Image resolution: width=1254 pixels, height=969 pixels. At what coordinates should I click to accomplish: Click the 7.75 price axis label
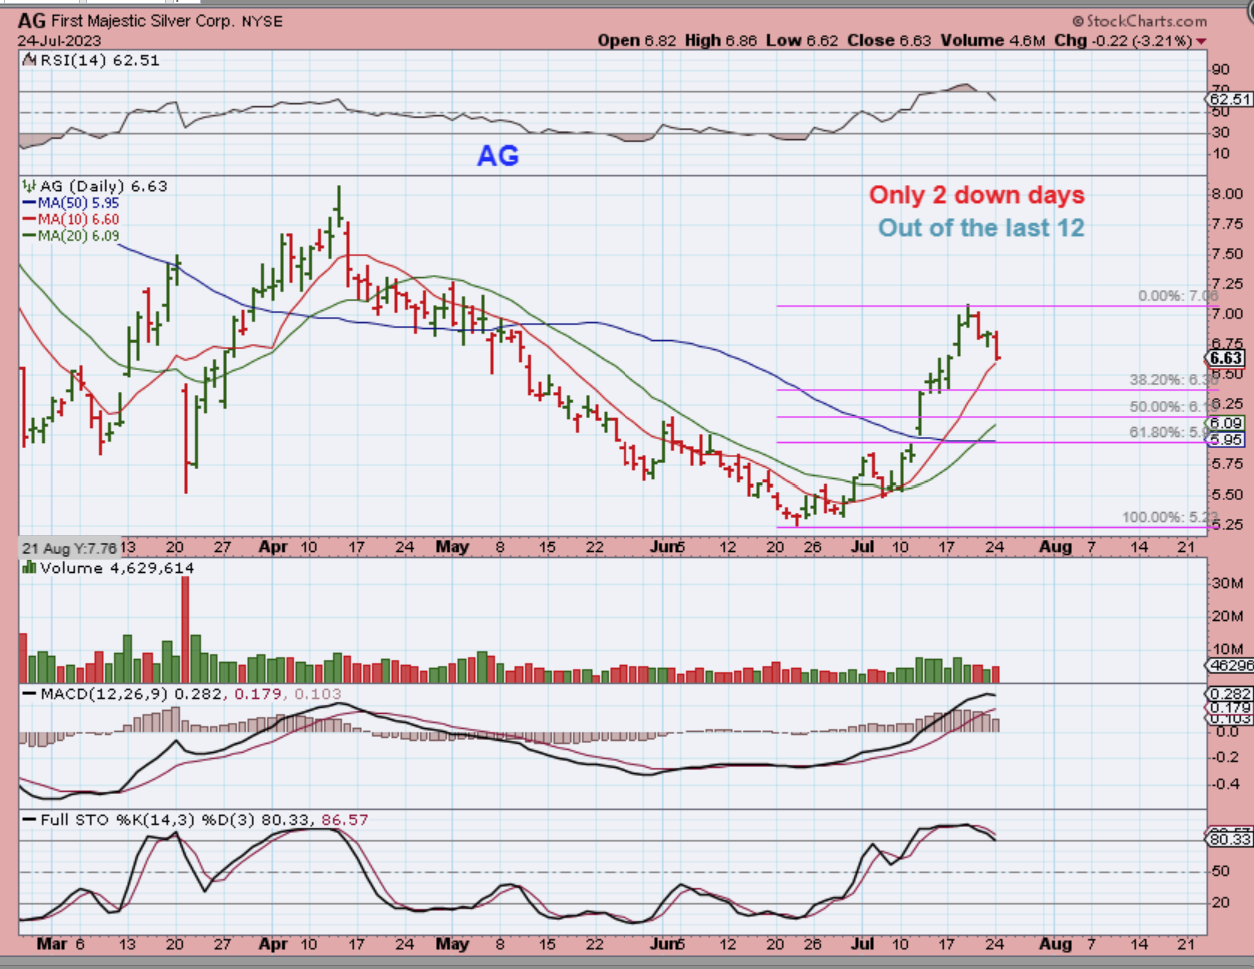(x=1226, y=224)
